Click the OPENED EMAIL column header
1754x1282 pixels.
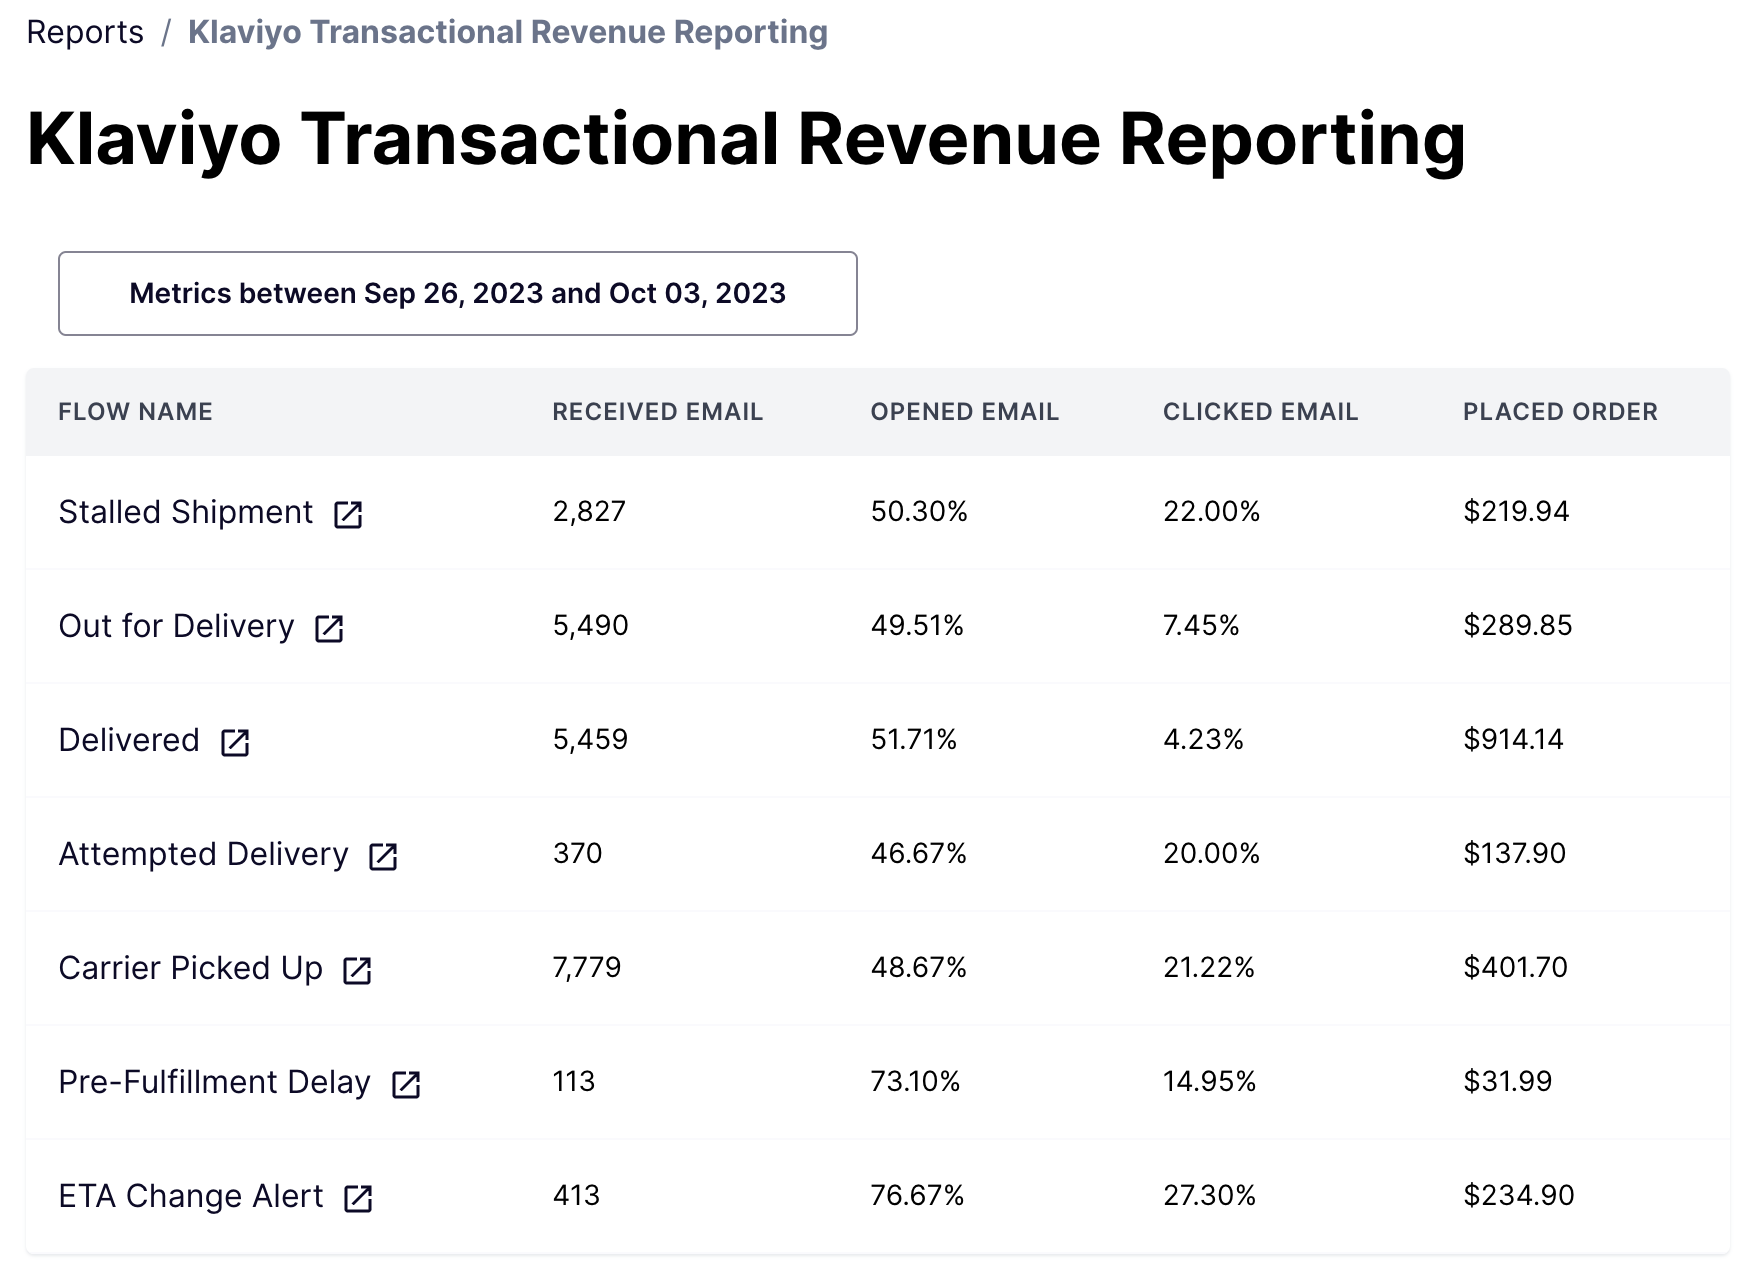pyautogui.click(x=965, y=412)
